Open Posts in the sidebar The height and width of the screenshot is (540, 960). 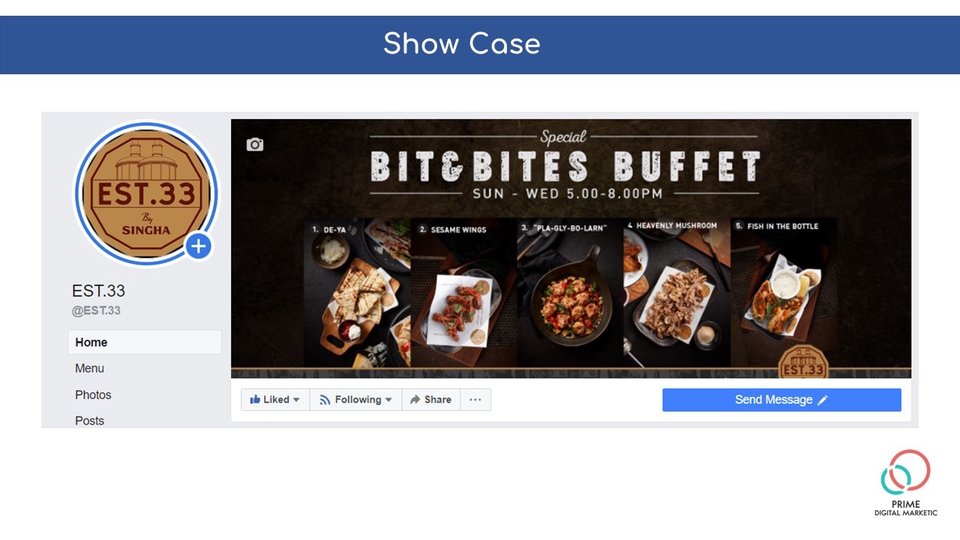tap(89, 421)
